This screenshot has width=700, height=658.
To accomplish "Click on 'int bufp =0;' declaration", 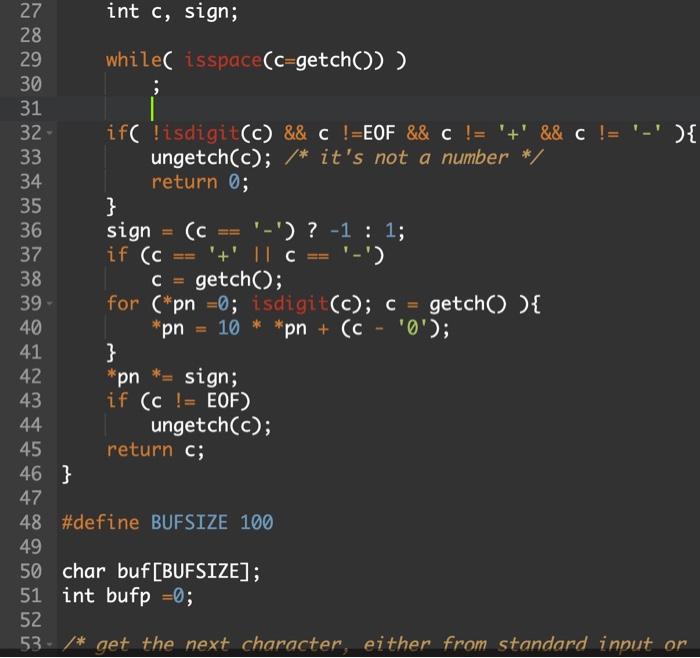I will pyautogui.click(x=128, y=596).
